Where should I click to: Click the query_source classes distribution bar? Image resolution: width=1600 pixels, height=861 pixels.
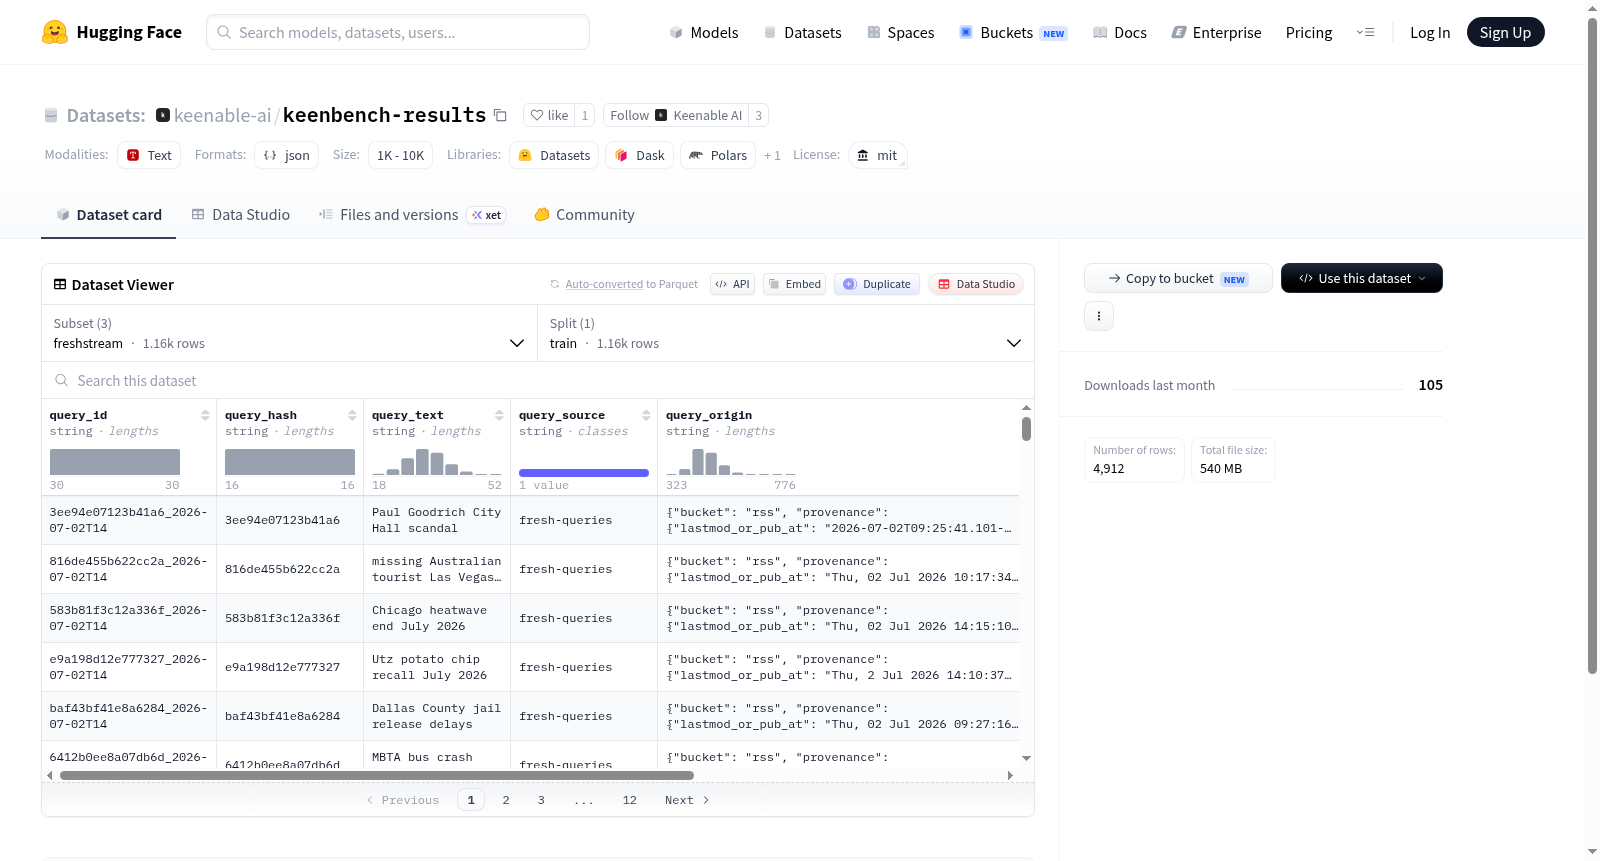584,473
